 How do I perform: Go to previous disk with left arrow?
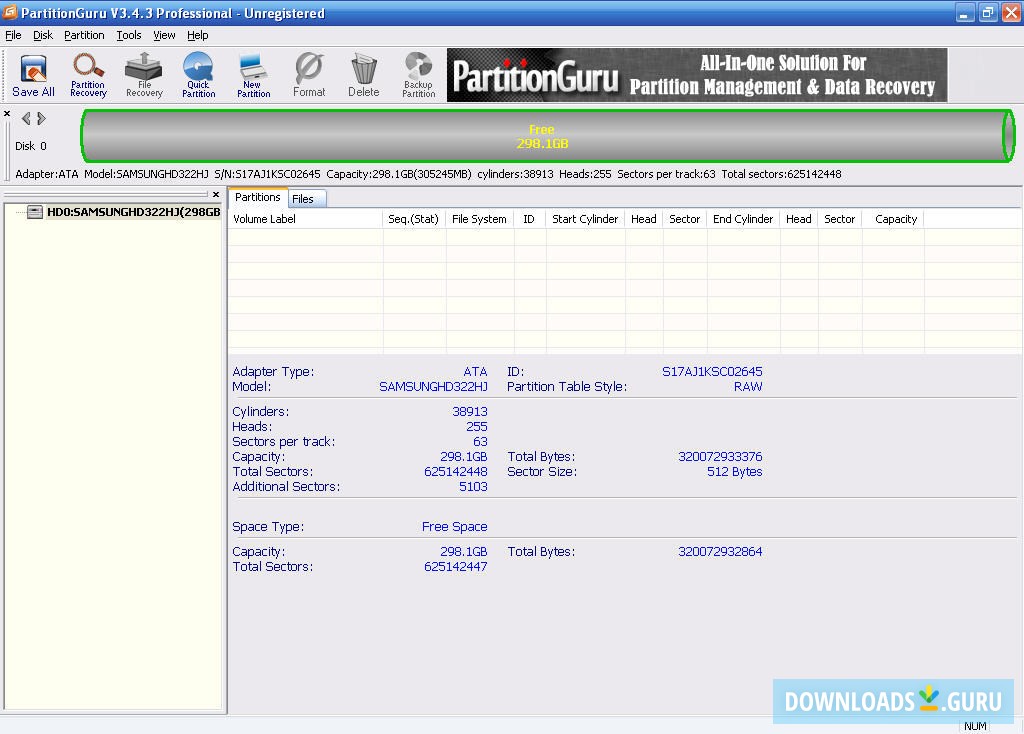[26, 118]
